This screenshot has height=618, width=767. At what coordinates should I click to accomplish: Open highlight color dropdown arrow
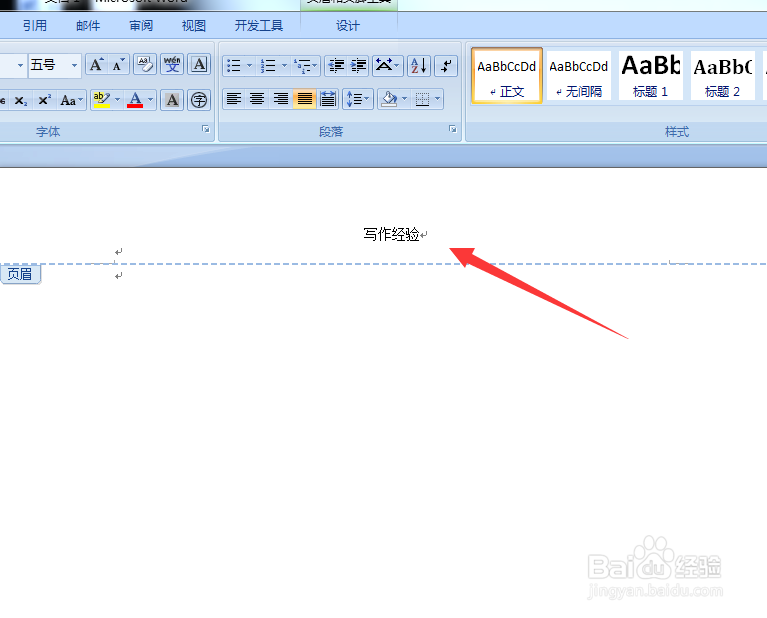click(x=117, y=100)
